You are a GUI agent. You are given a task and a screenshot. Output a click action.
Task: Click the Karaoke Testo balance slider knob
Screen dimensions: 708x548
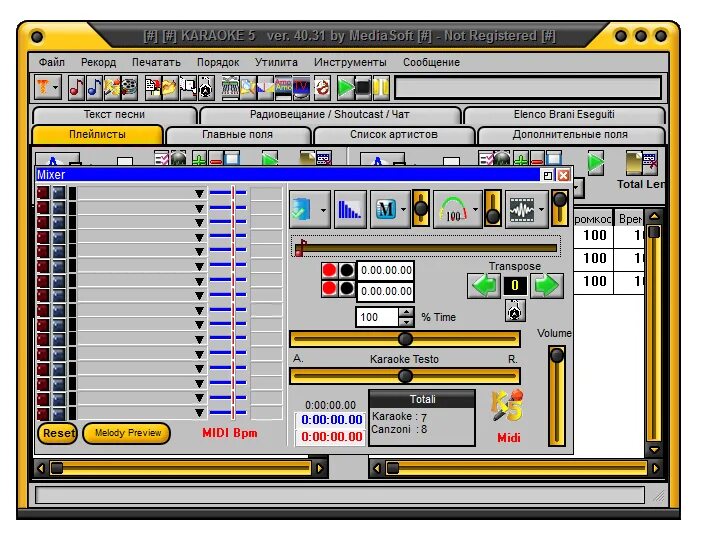[x=405, y=376]
